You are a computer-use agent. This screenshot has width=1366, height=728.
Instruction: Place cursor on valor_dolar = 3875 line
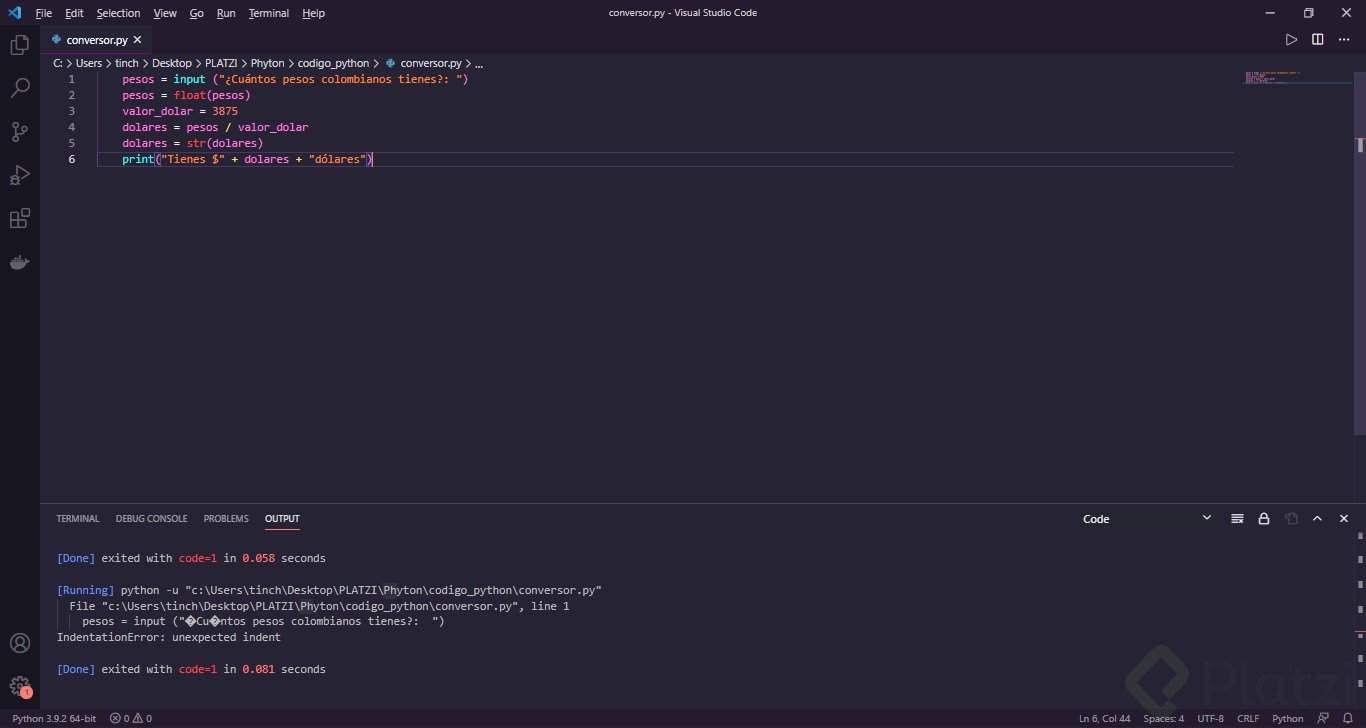tap(180, 111)
